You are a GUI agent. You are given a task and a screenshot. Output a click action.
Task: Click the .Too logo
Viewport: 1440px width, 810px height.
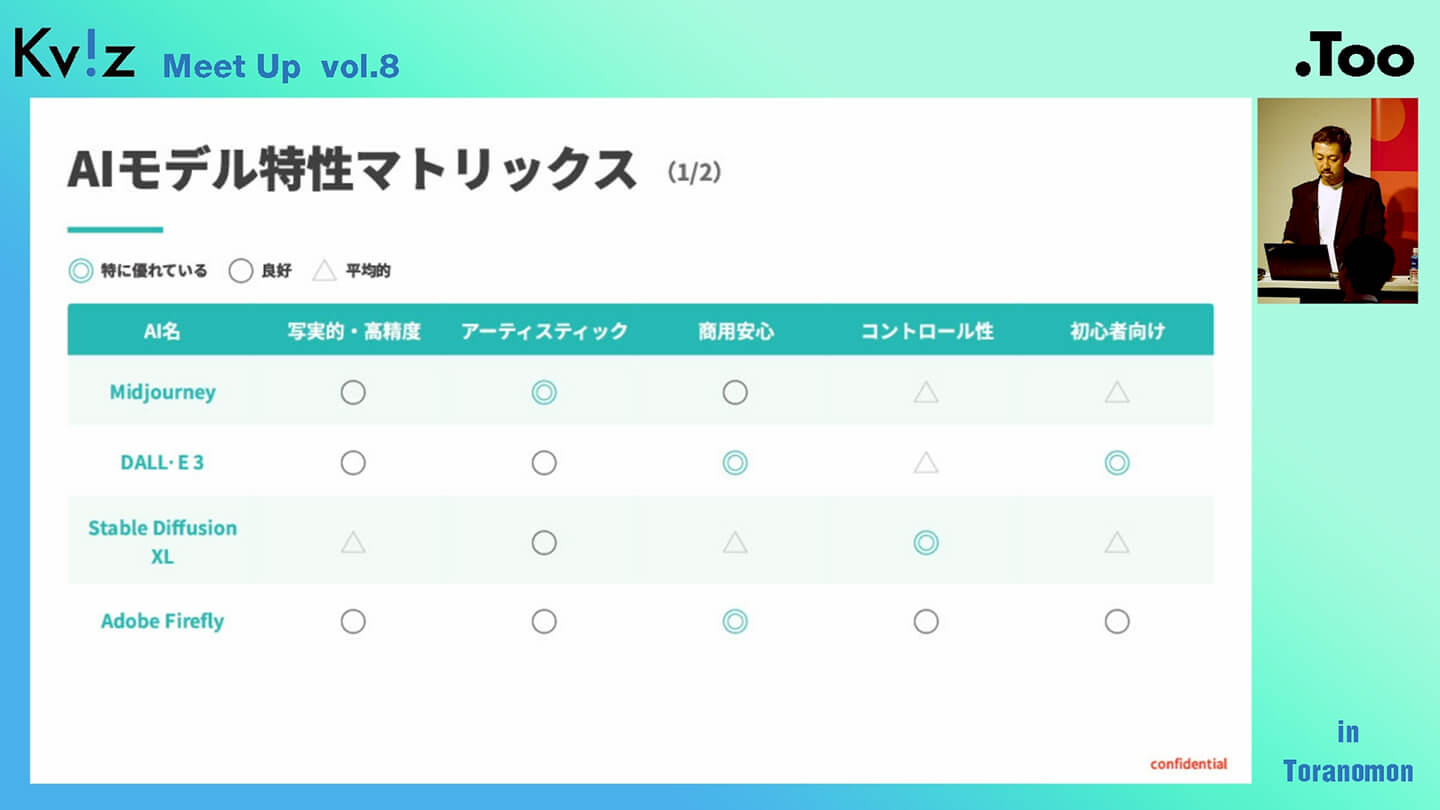[x=1354, y=58]
